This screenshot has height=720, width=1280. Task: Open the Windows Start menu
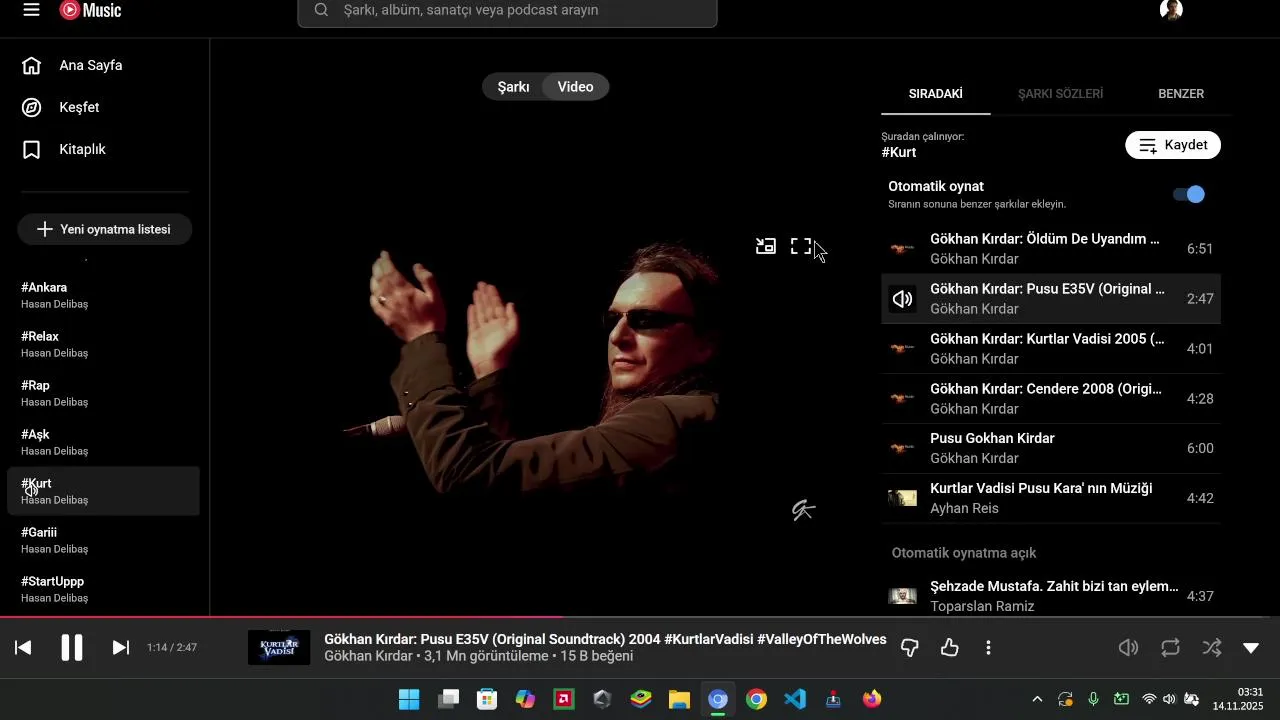click(x=409, y=699)
